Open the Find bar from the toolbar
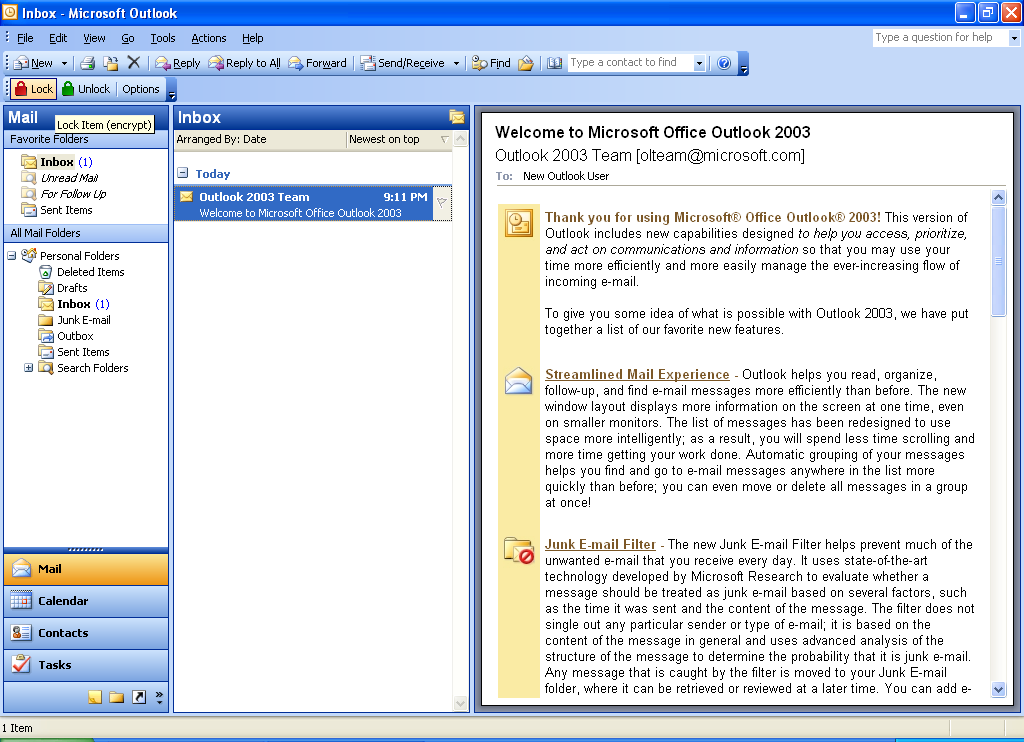The image size is (1024, 742). (491, 63)
